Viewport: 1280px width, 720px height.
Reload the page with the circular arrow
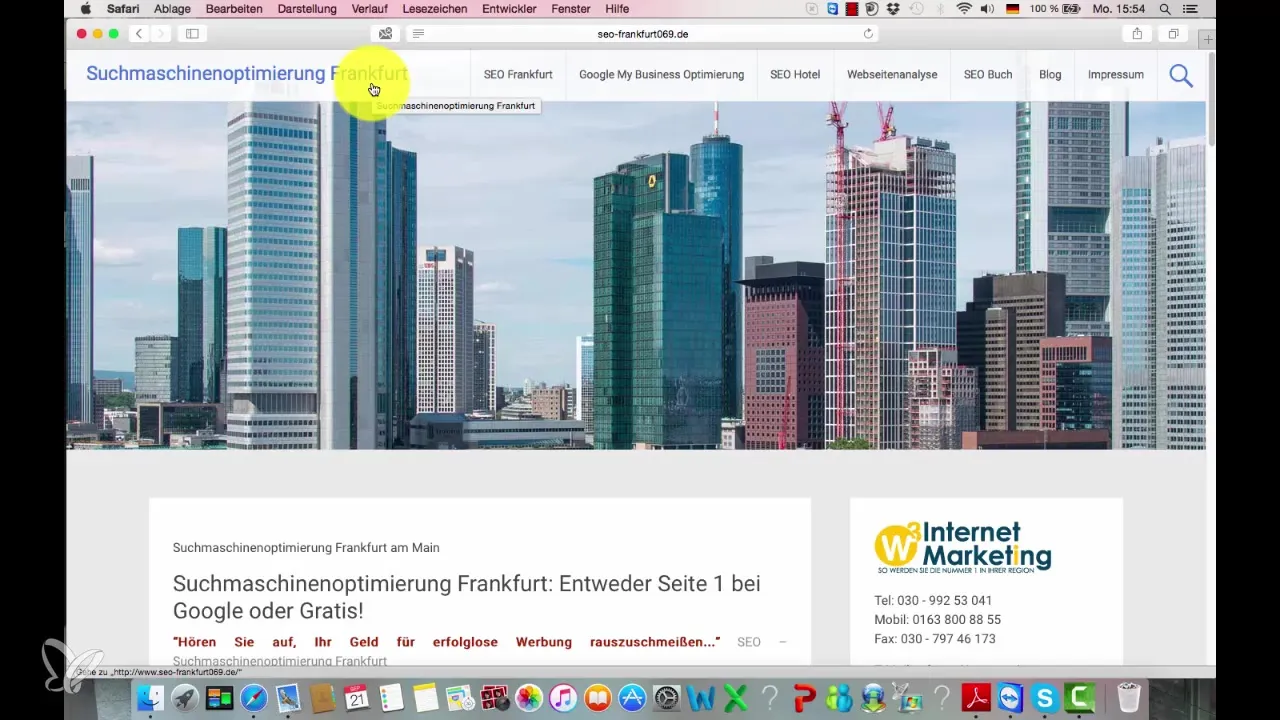(868, 34)
